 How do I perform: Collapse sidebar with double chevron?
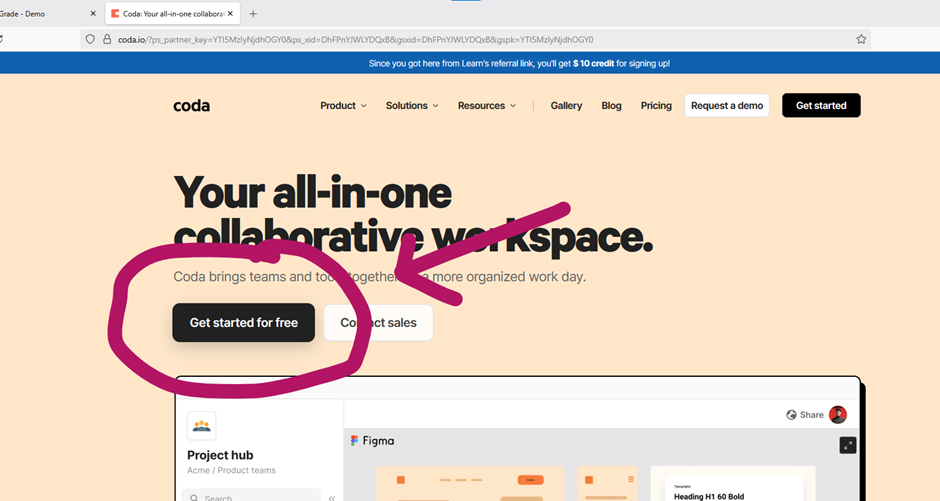(x=332, y=497)
